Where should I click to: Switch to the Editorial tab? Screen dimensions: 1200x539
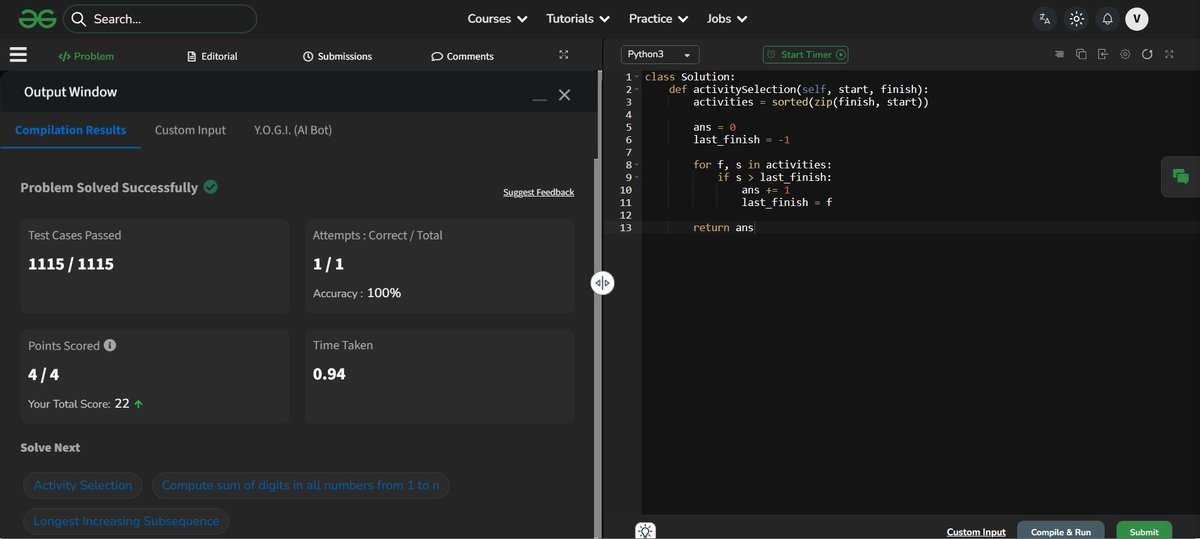coord(213,56)
